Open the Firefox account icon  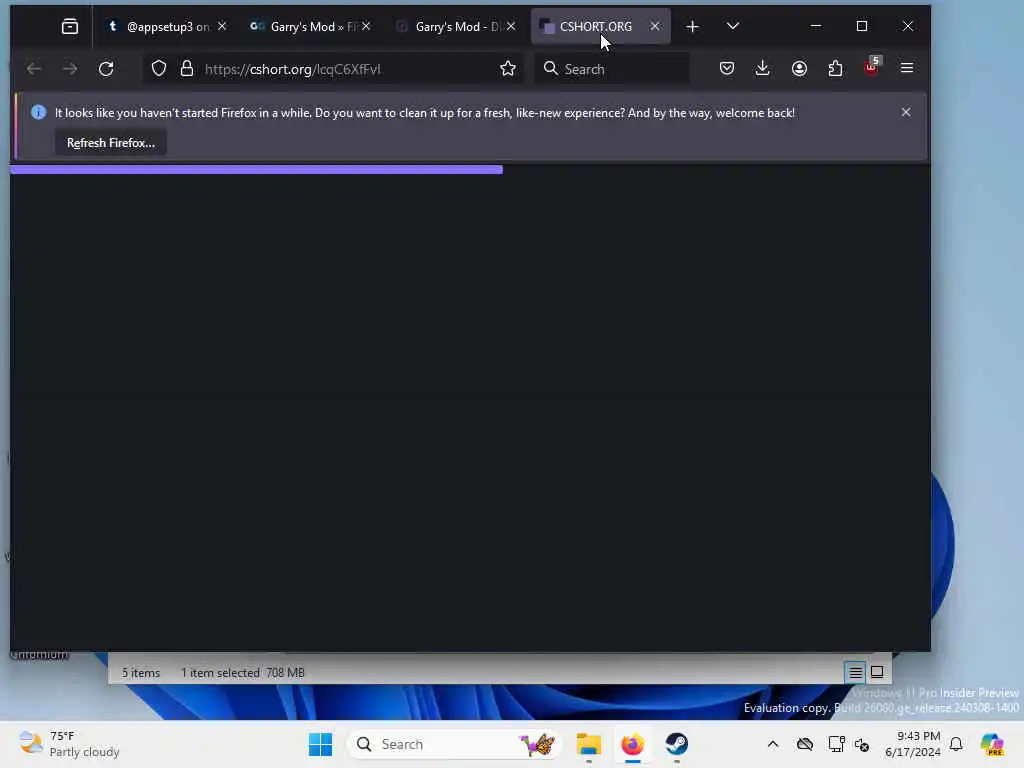tap(799, 69)
